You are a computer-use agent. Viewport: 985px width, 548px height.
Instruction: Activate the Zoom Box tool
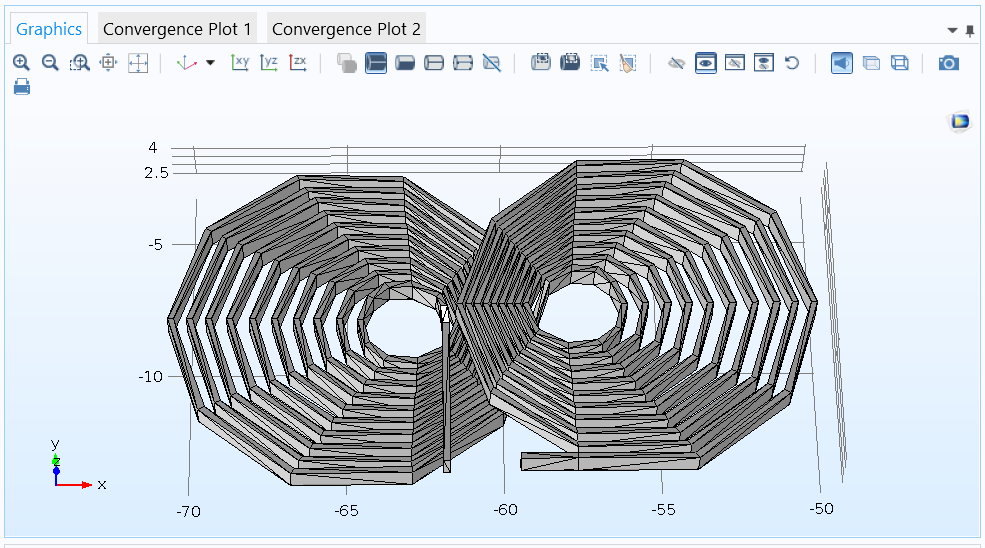click(79, 63)
